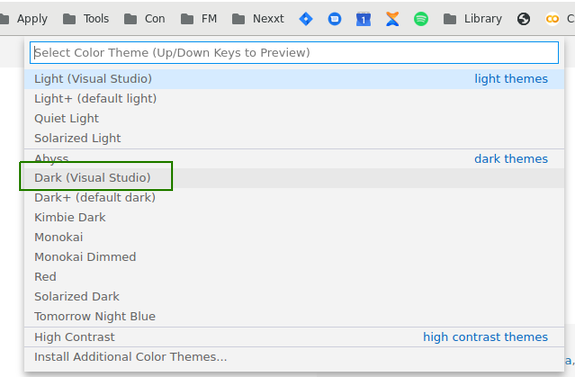
Task: Choose the Solarized Dark theme
Action: pos(294,297)
